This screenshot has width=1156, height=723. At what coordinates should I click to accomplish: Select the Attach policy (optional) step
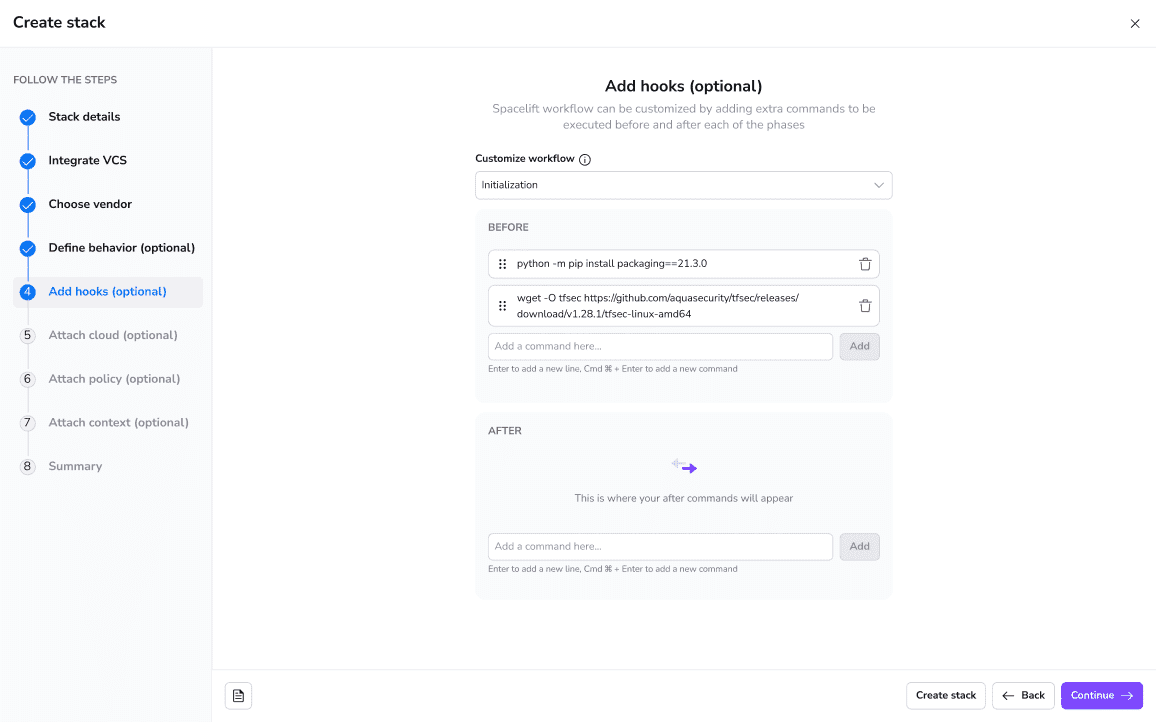pos(112,379)
